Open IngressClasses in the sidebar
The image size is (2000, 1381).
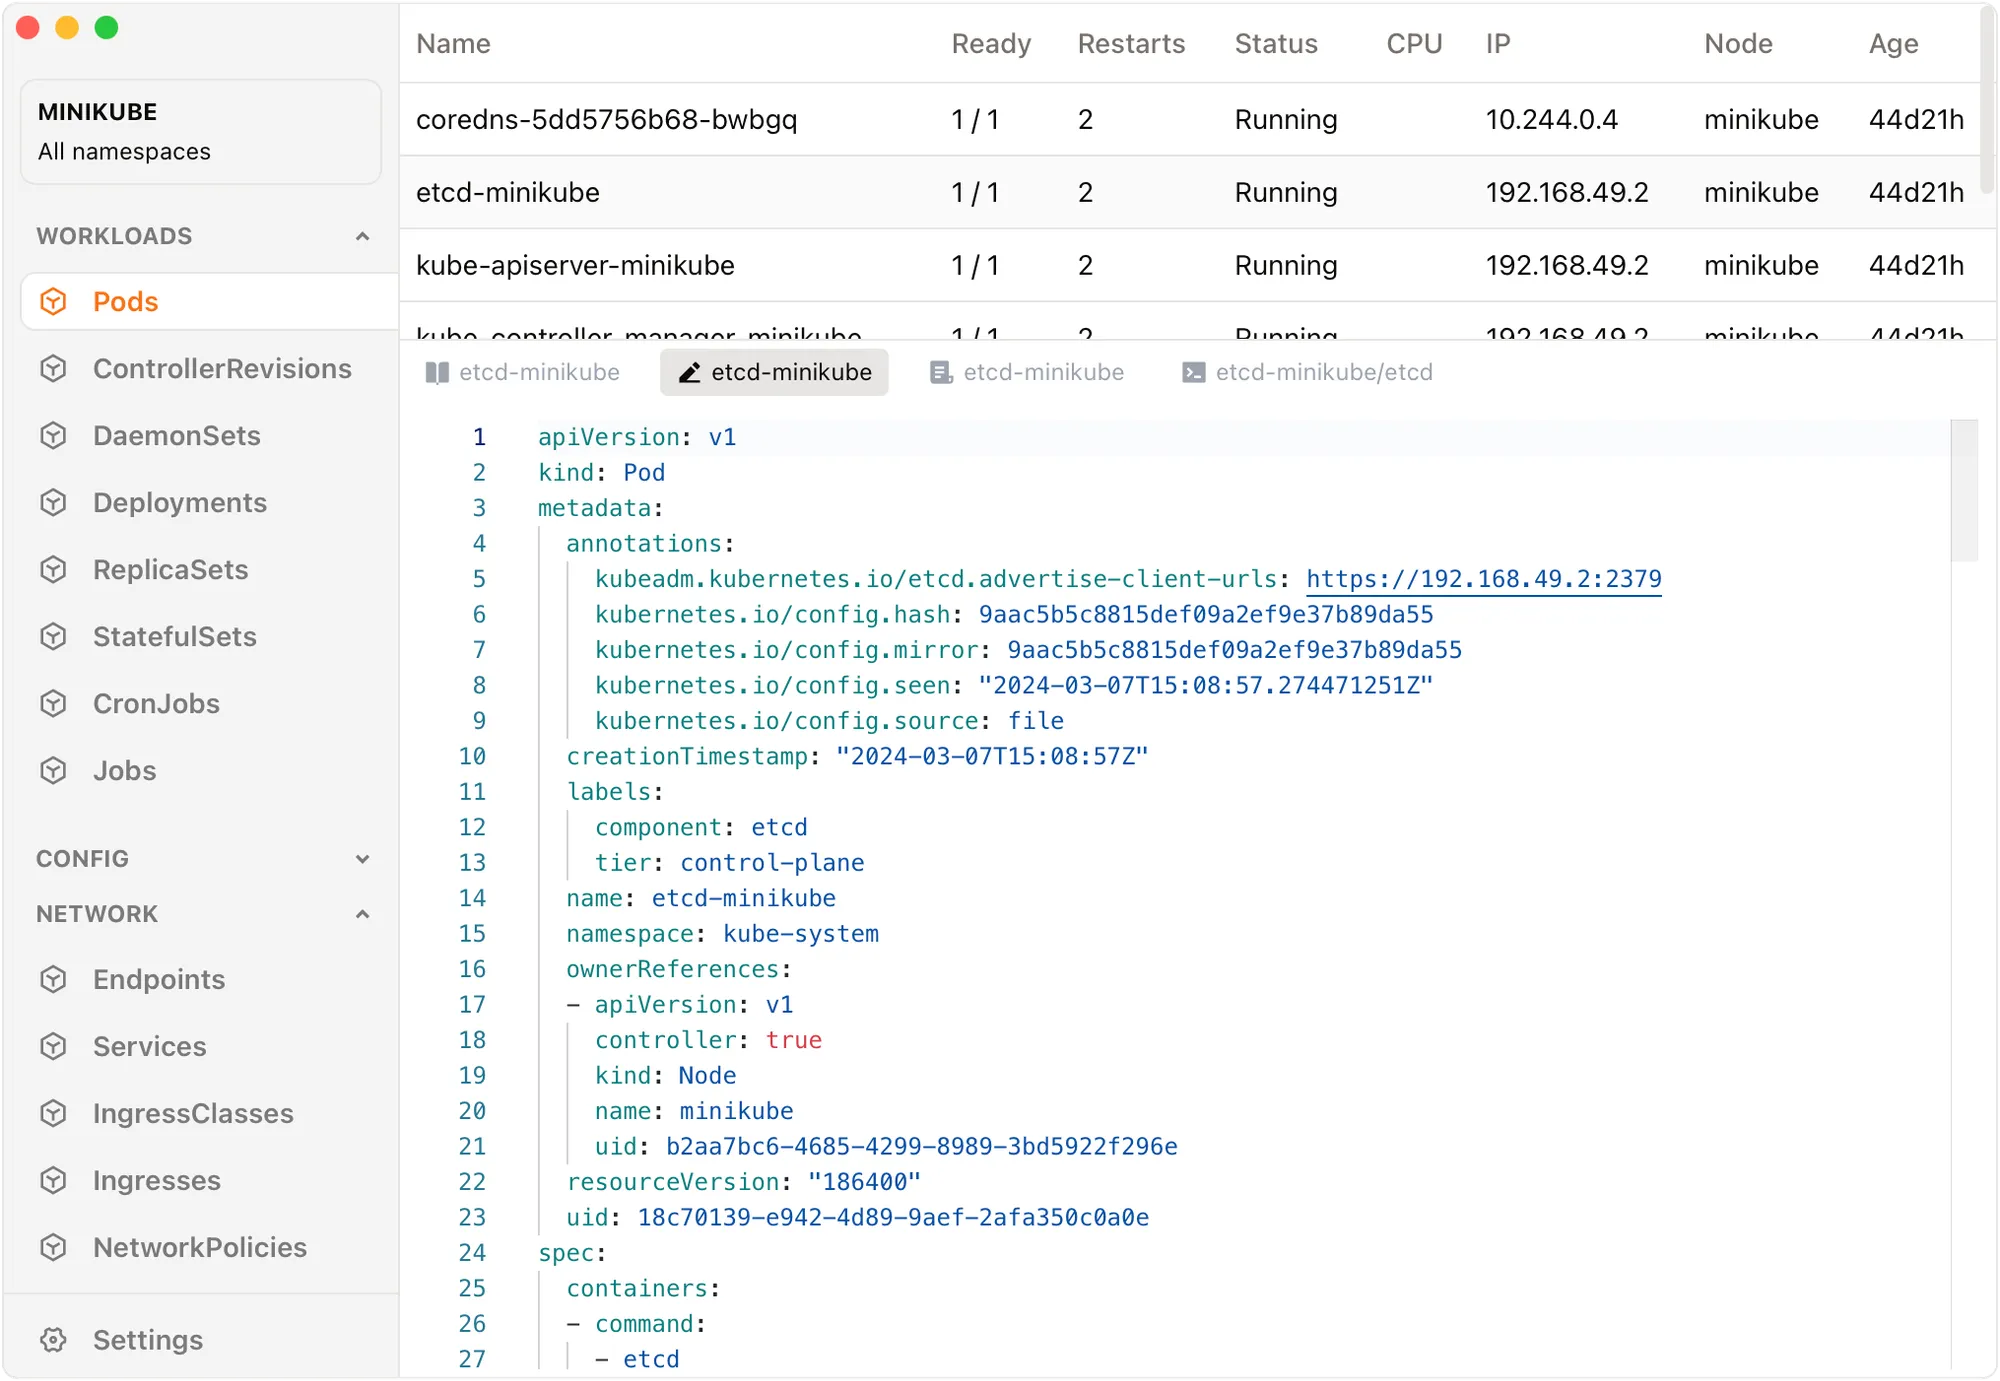click(210, 1113)
